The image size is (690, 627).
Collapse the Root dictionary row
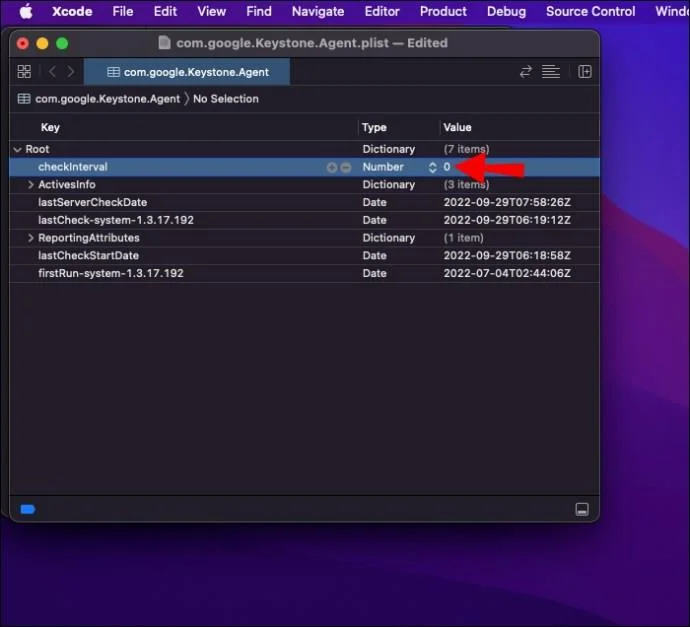tap(18, 150)
